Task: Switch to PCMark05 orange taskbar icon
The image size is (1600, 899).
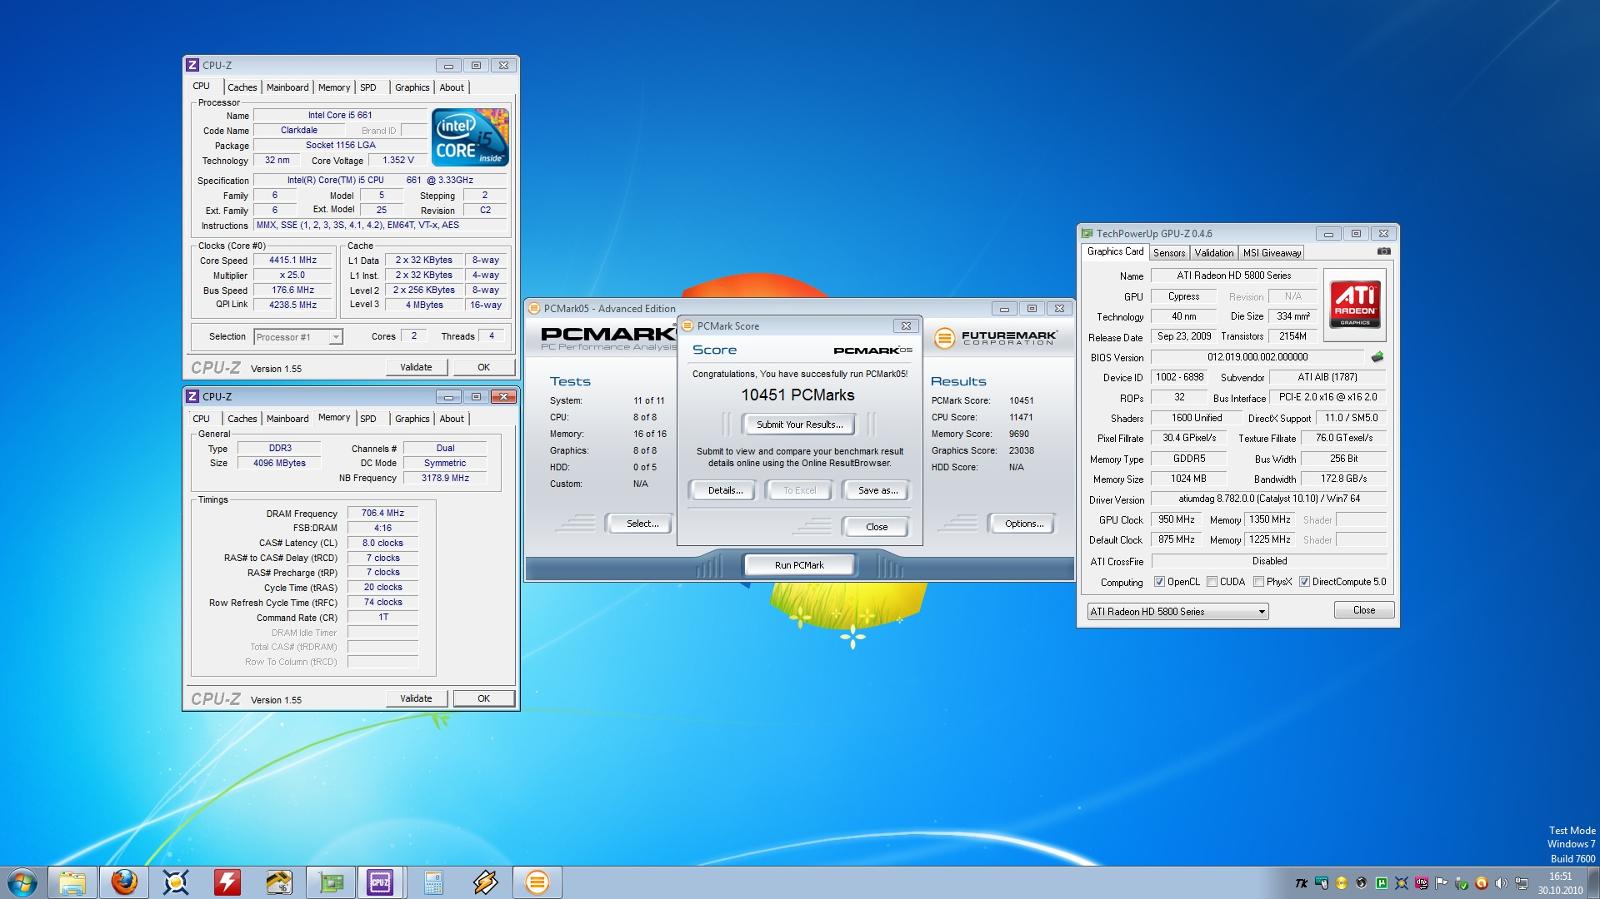Action: pos(537,882)
